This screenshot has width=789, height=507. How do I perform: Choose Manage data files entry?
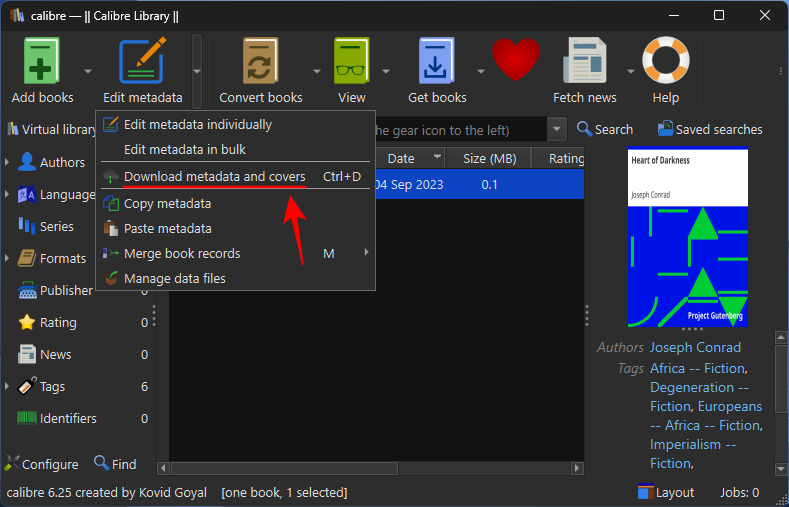tap(235, 278)
